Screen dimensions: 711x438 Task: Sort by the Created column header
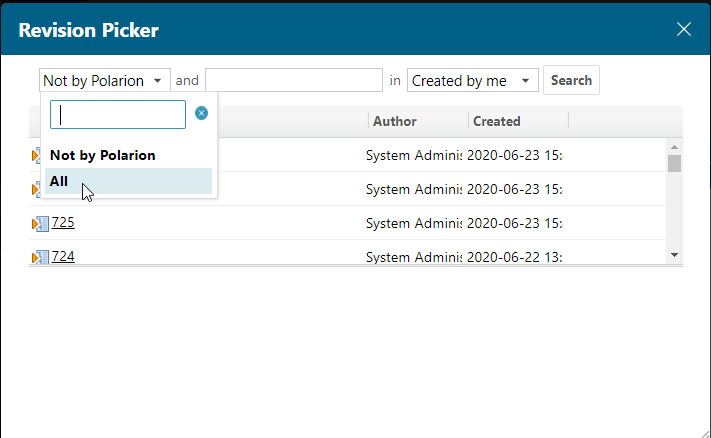pyautogui.click(x=497, y=121)
